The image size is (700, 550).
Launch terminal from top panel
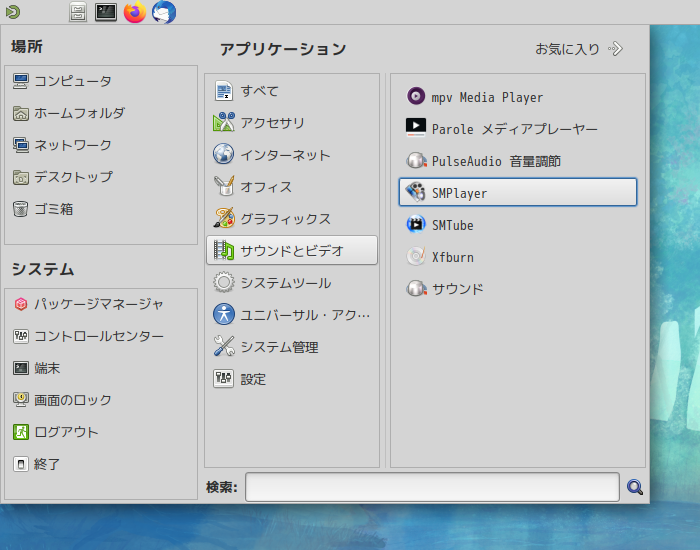[106, 12]
